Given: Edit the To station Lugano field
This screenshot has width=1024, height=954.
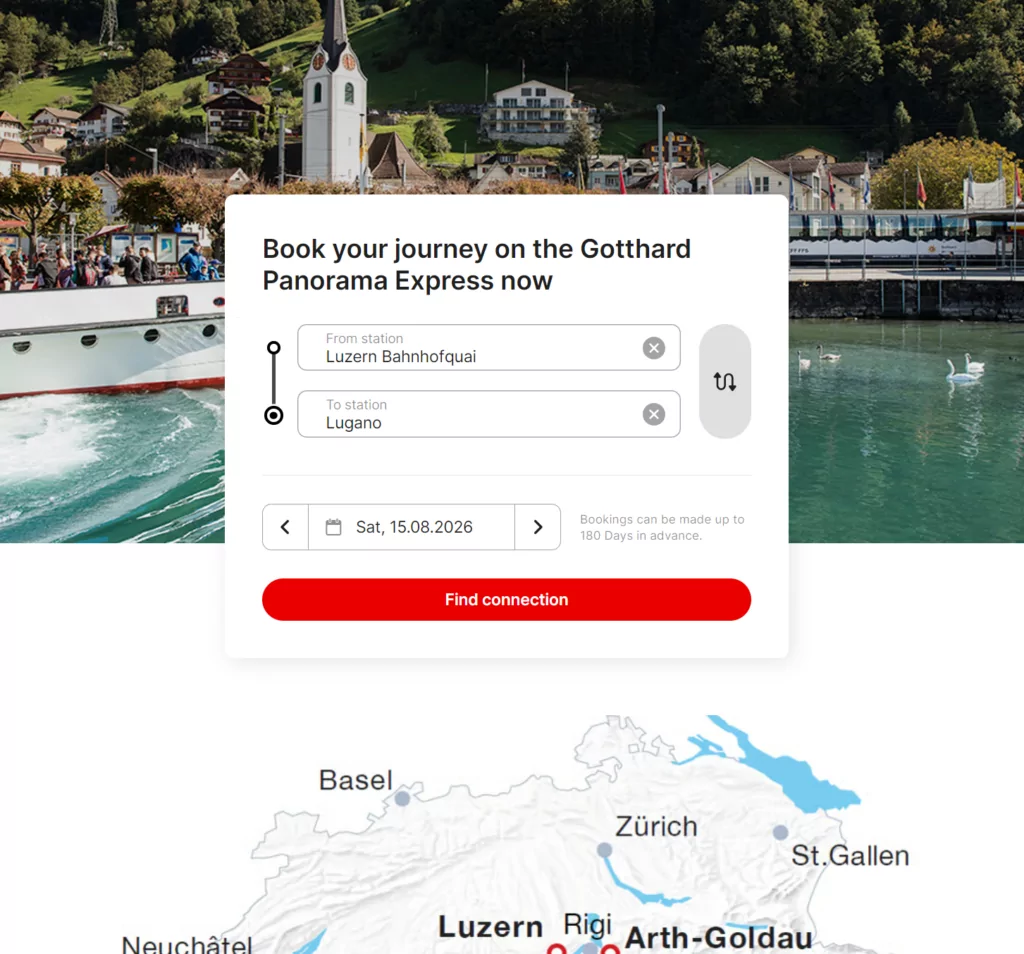Looking at the screenshot, I should click(x=488, y=414).
